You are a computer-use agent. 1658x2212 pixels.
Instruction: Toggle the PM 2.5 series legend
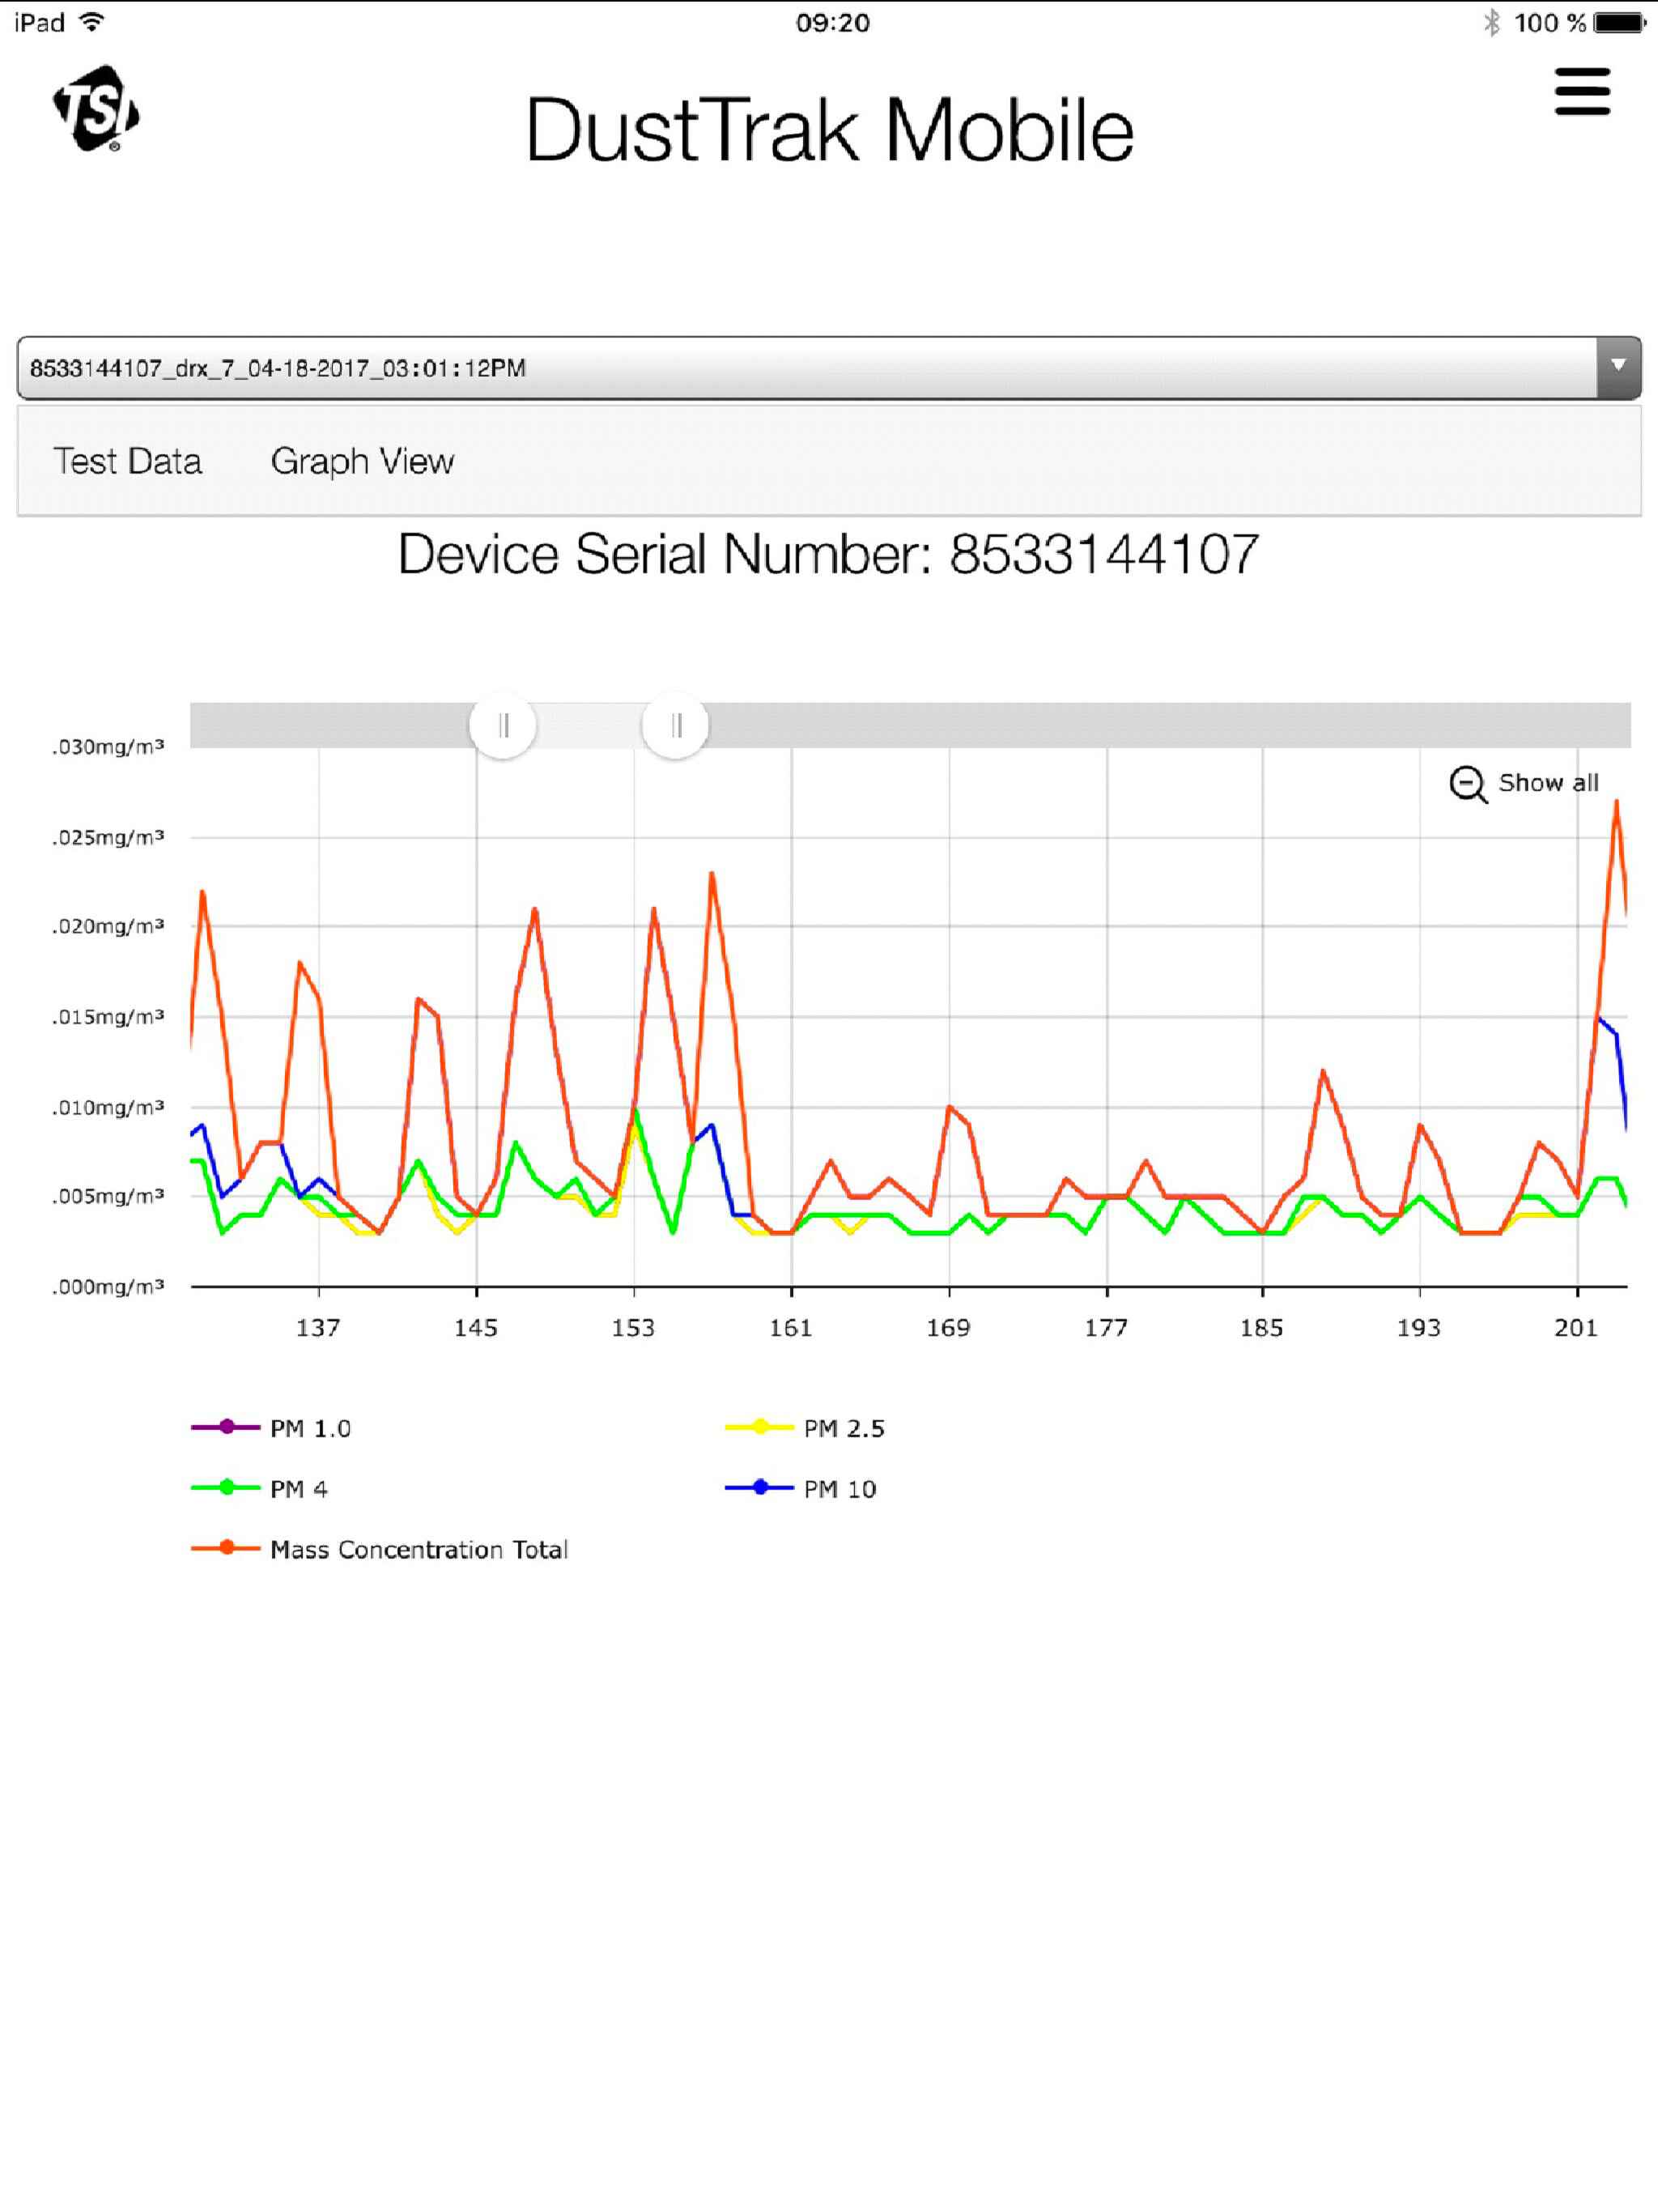[805, 1427]
